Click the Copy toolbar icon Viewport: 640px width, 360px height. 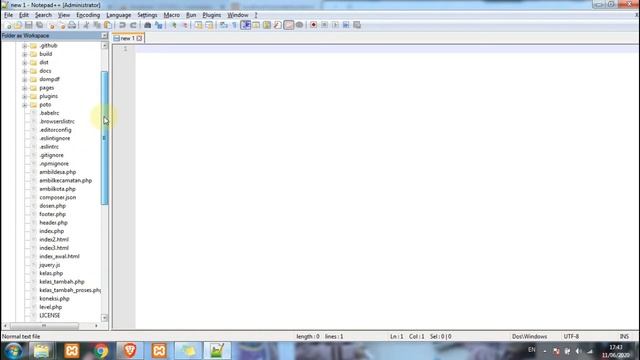(x=97, y=25)
